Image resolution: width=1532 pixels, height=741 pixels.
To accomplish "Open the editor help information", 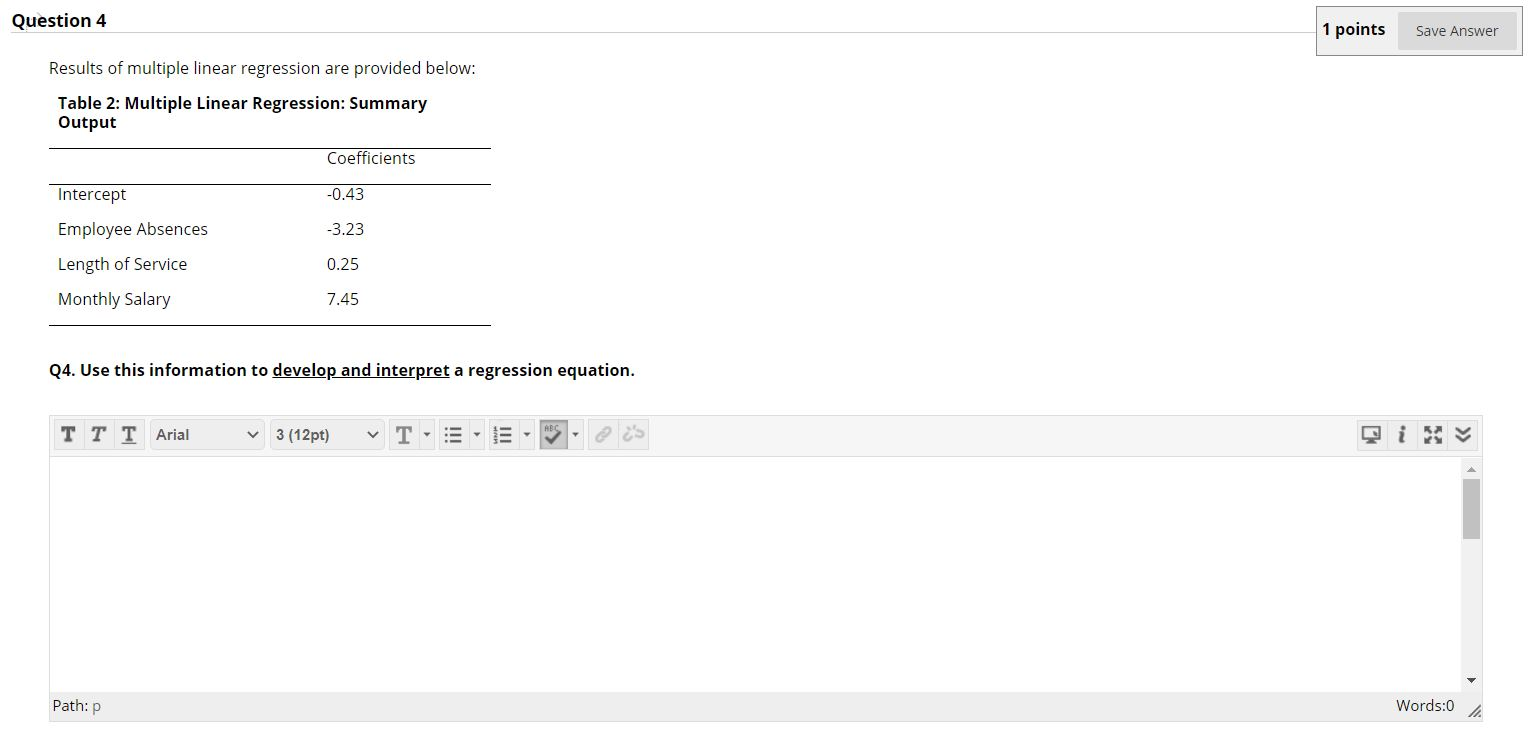I will (x=1402, y=434).
